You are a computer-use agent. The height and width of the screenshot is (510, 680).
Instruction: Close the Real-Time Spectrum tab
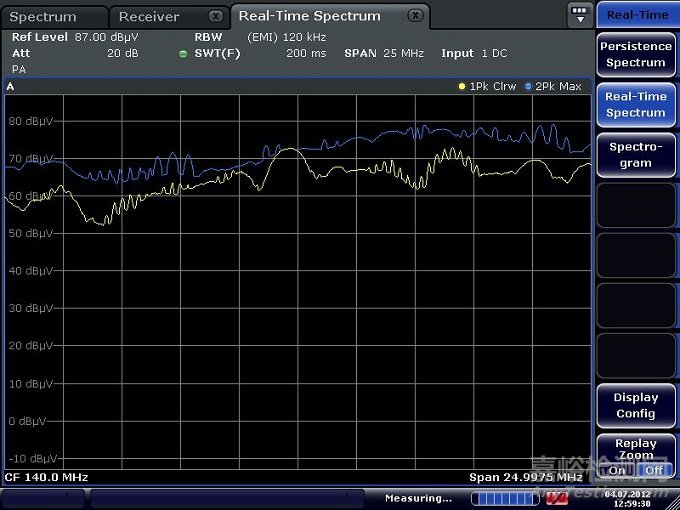(x=416, y=16)
